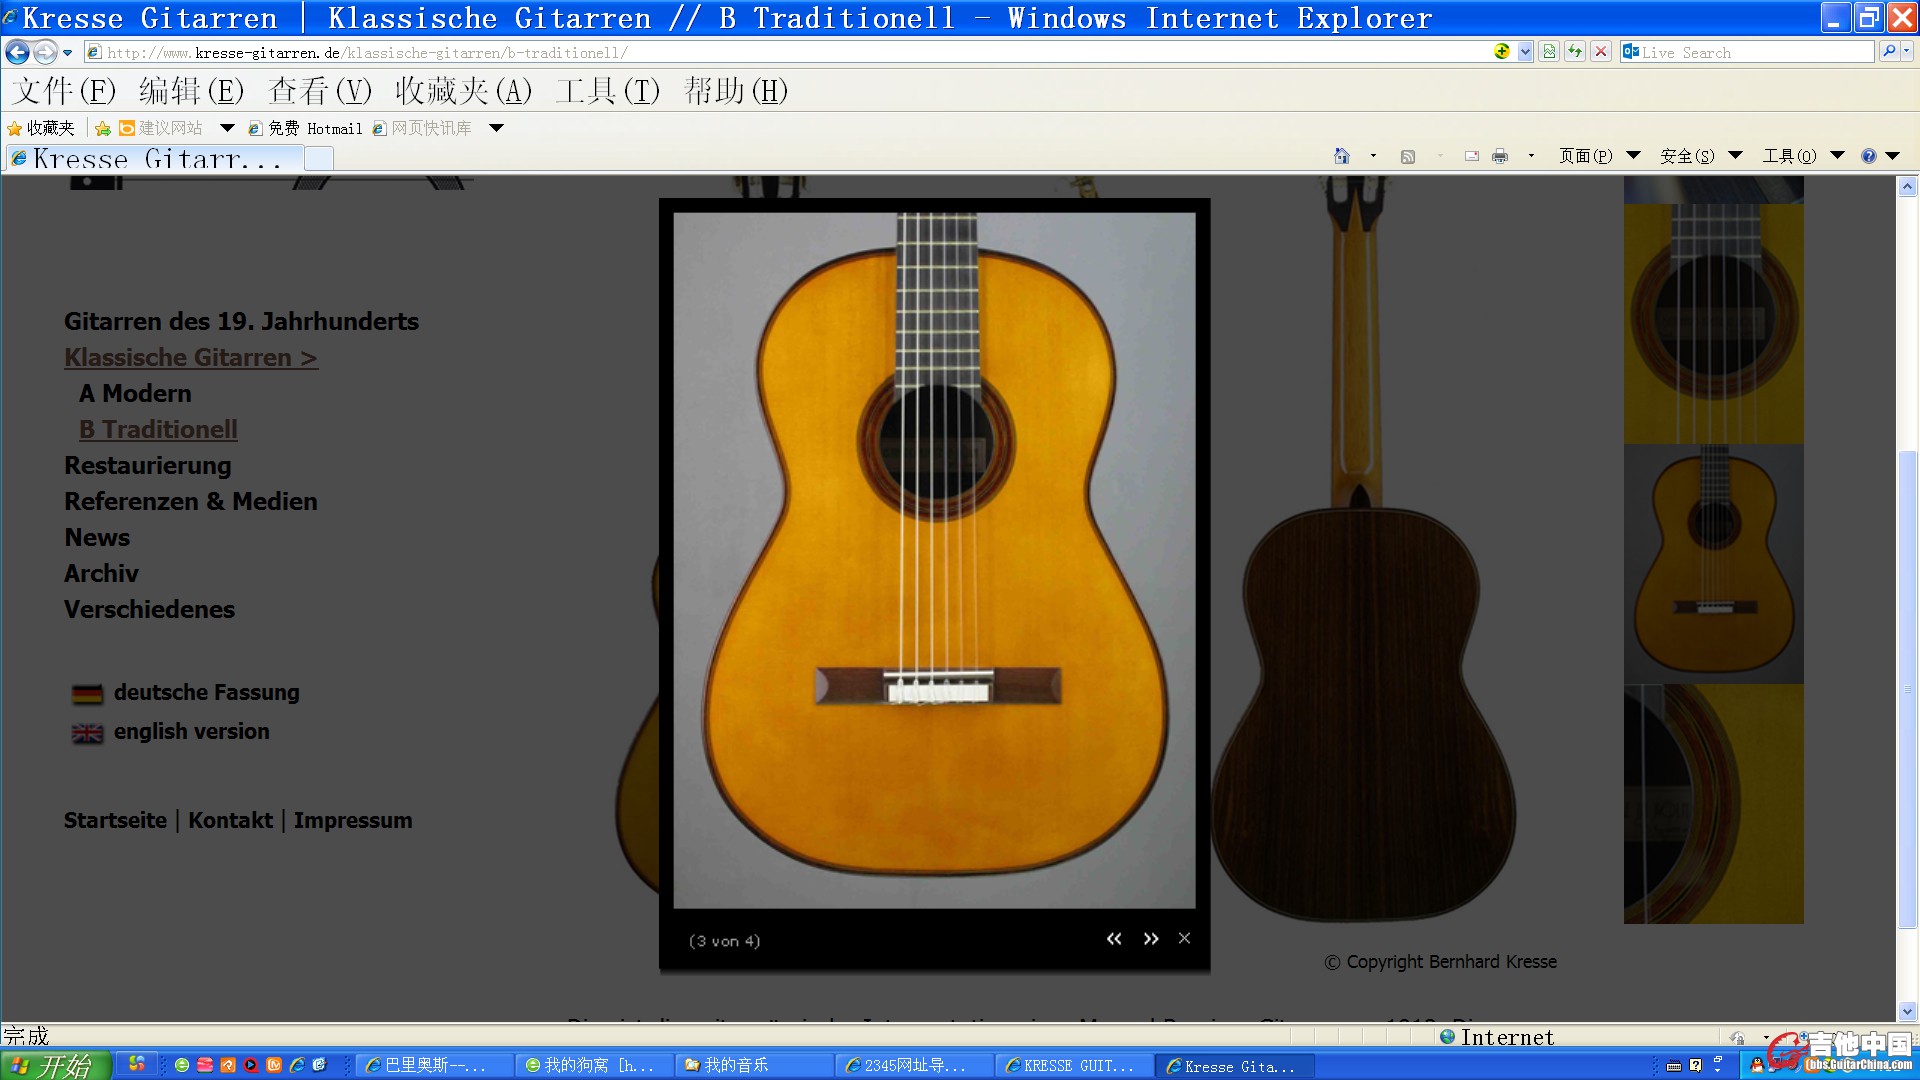Open the 文件(F) menu

coord(64,91)
